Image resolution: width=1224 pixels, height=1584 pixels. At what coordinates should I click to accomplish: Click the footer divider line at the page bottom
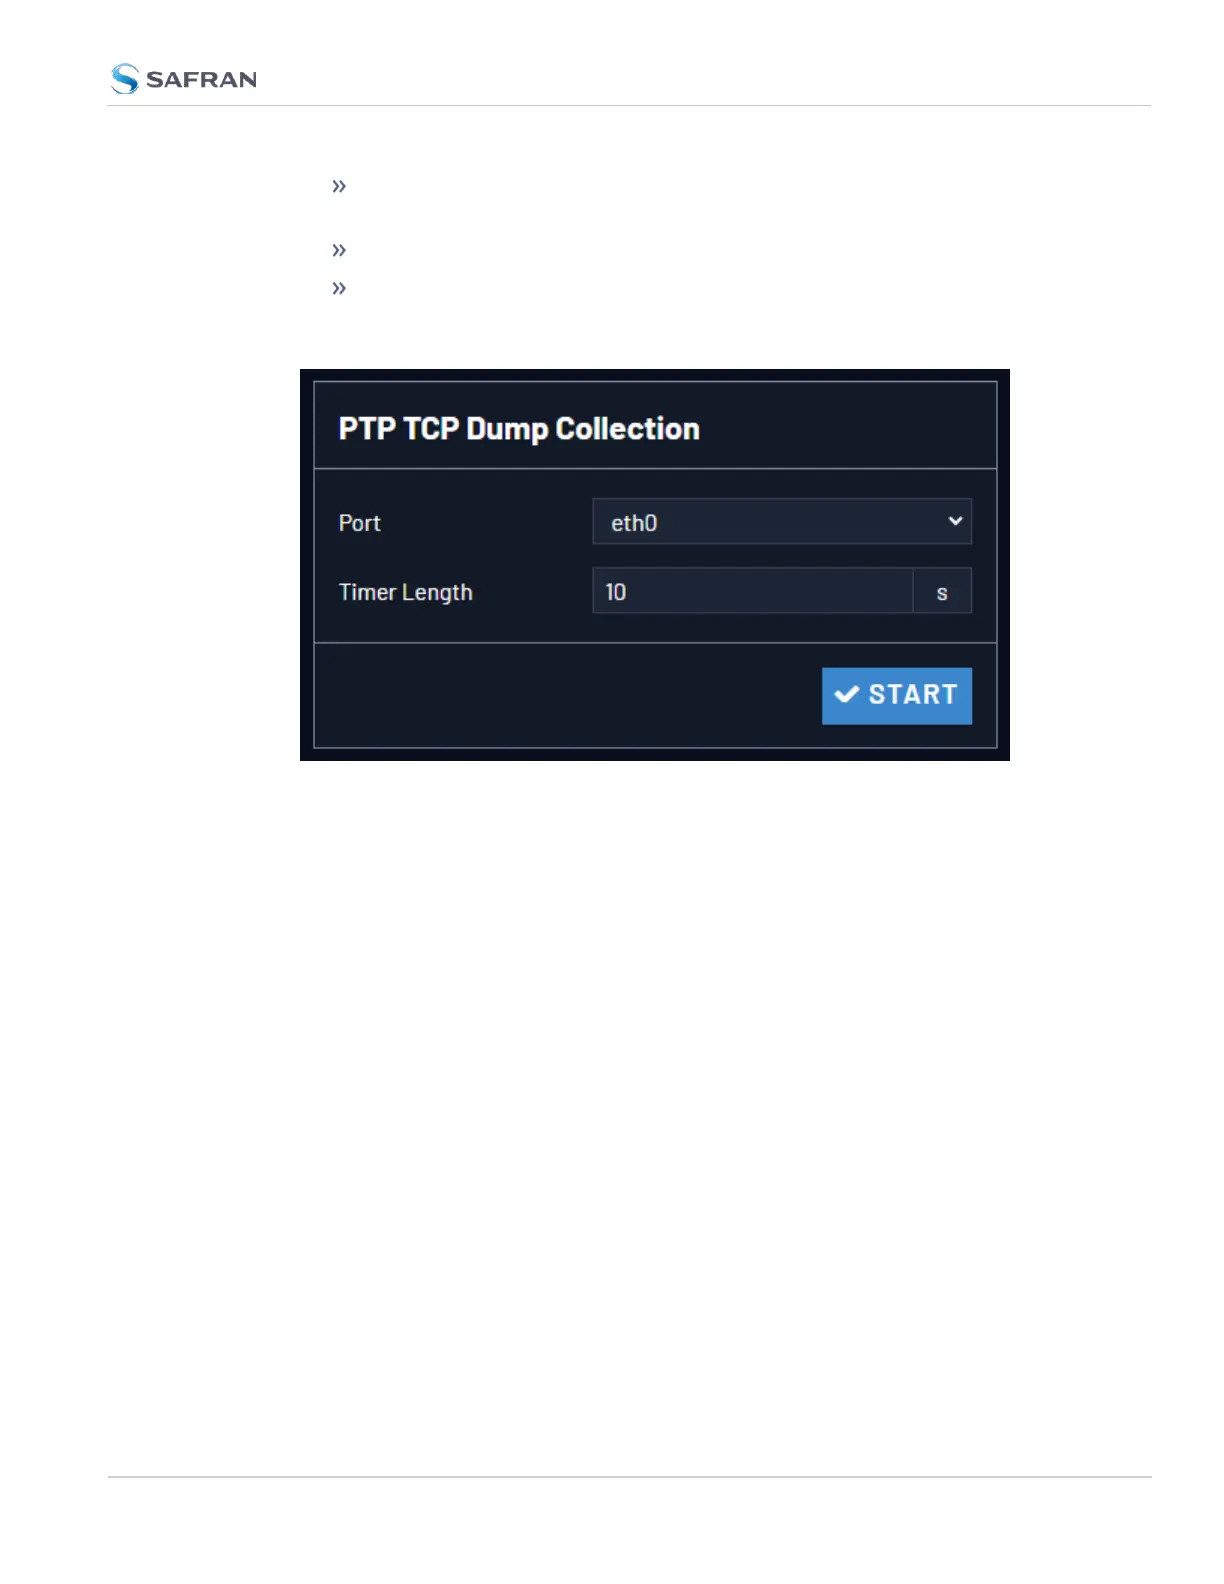click(x=629, y=1477)
